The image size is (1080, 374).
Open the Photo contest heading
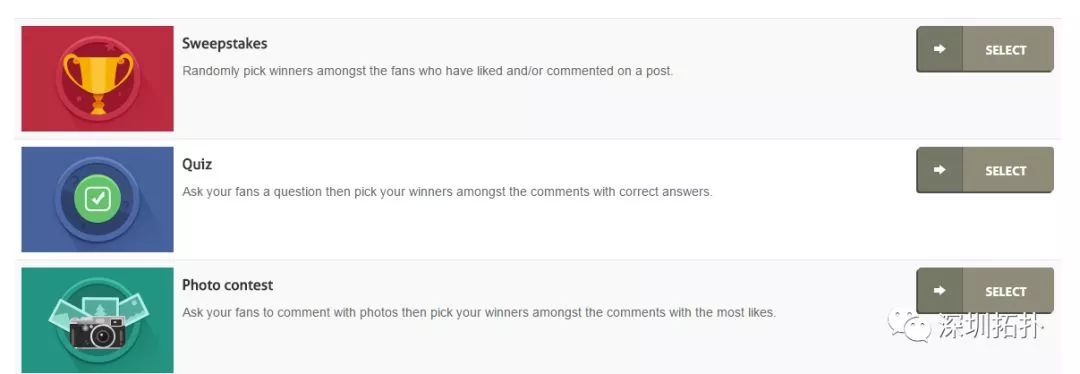tap(227, 284)
